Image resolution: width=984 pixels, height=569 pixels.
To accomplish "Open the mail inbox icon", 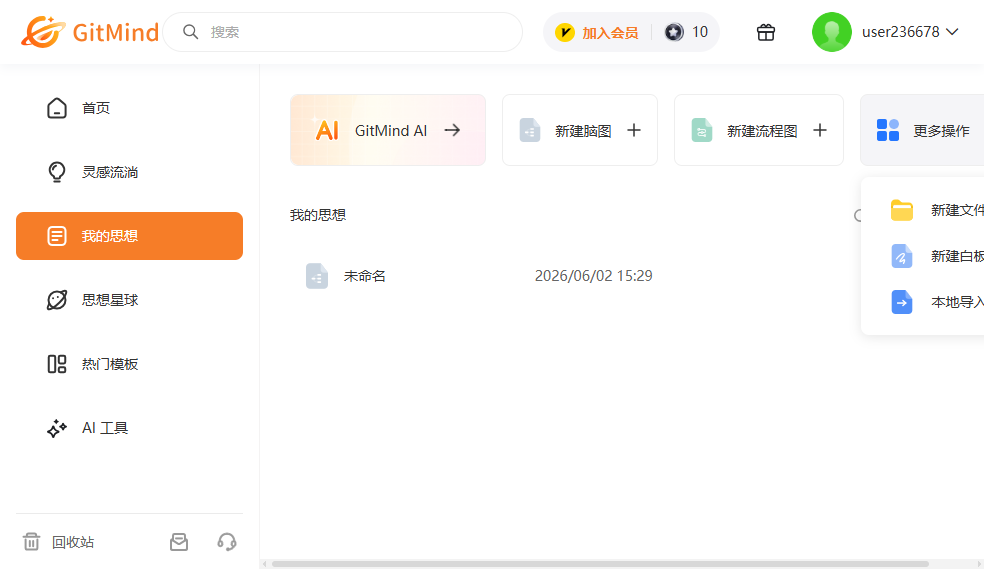I will coord(179,542).
